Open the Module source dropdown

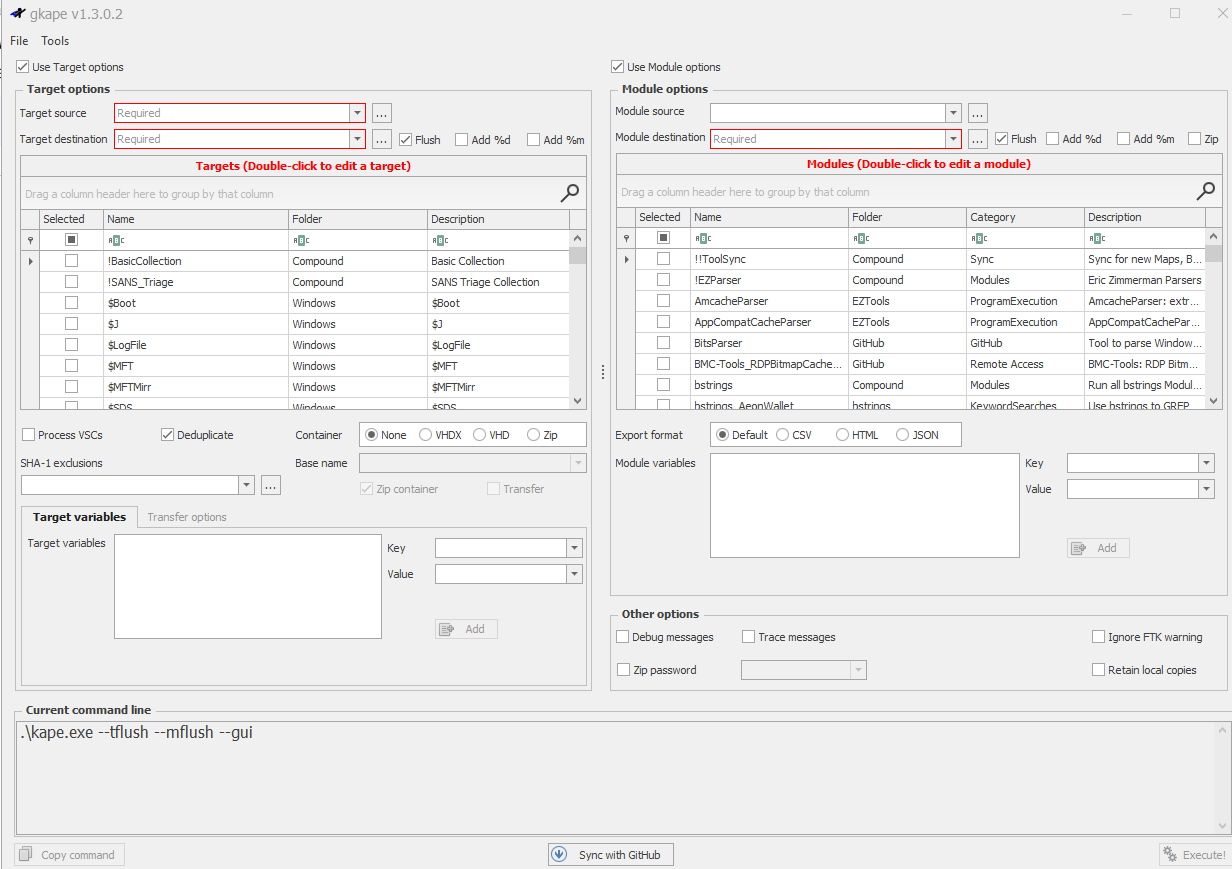(953, 113)
